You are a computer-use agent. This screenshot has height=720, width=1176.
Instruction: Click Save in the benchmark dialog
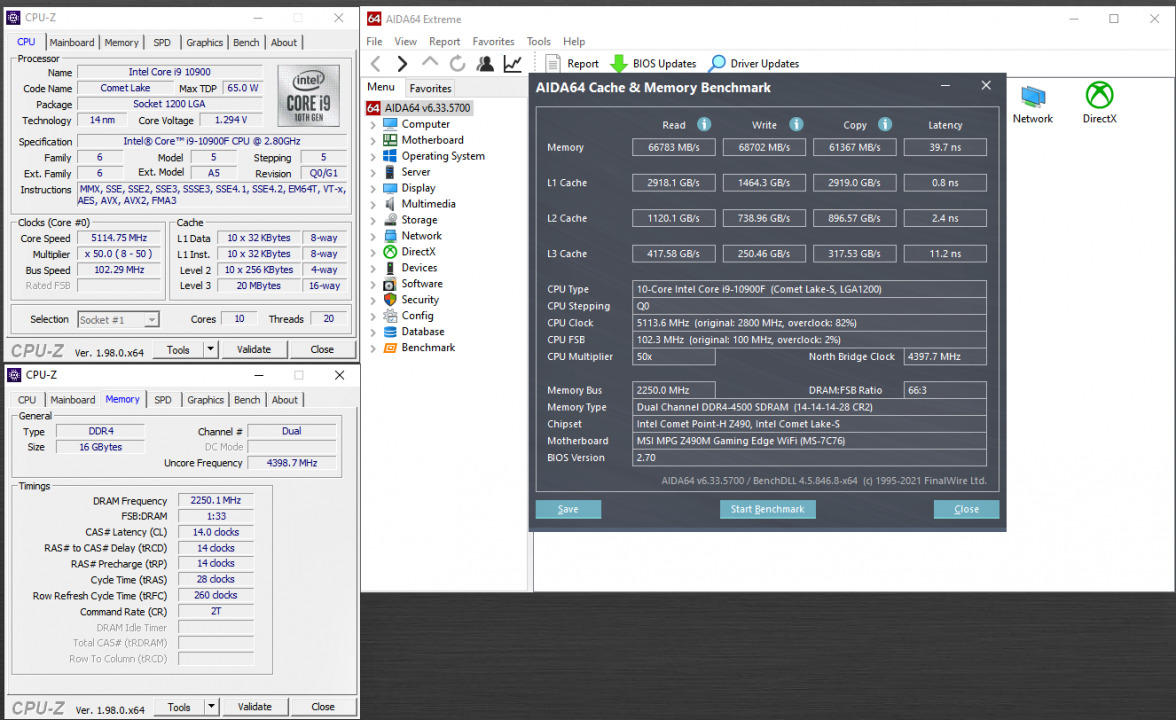[568, 509]
